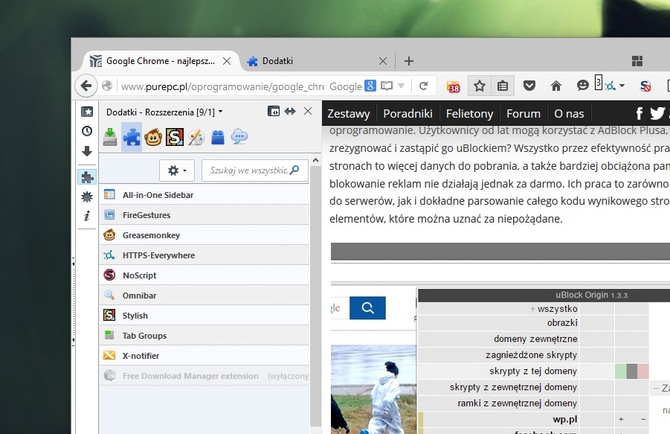Image resolution: width=670 pixels, height=434 pixels.
Task: Click green allow cell for skrypty z tej domeny
Action: tap(620, 371)
